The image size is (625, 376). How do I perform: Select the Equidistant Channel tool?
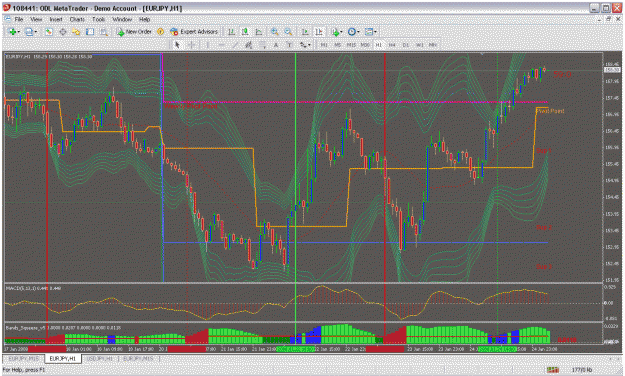tap(248, 45)
